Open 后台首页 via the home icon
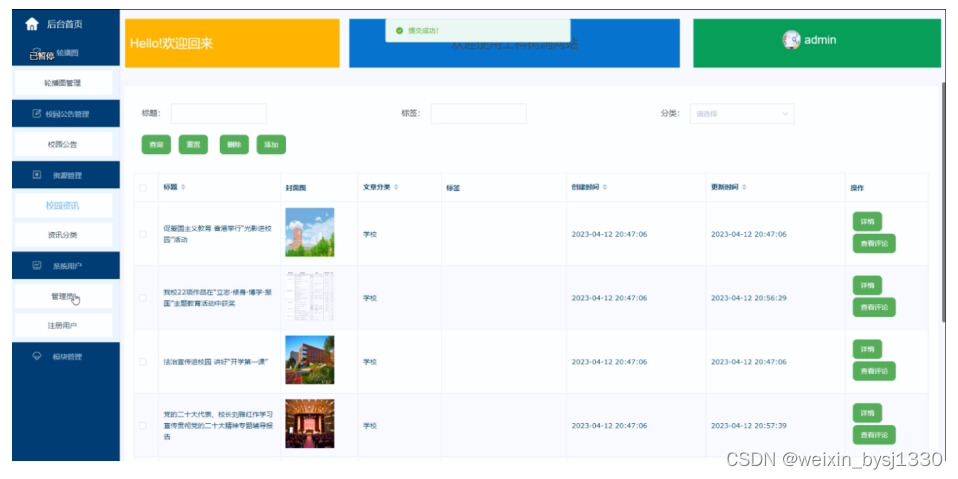The image size is (958, 479). (32, 24)
